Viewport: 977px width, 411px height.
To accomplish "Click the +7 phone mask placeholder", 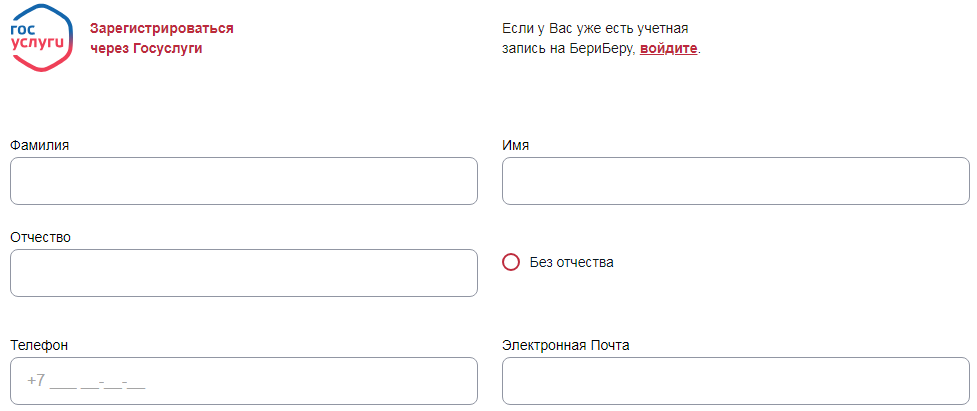I will pos(86,381).
